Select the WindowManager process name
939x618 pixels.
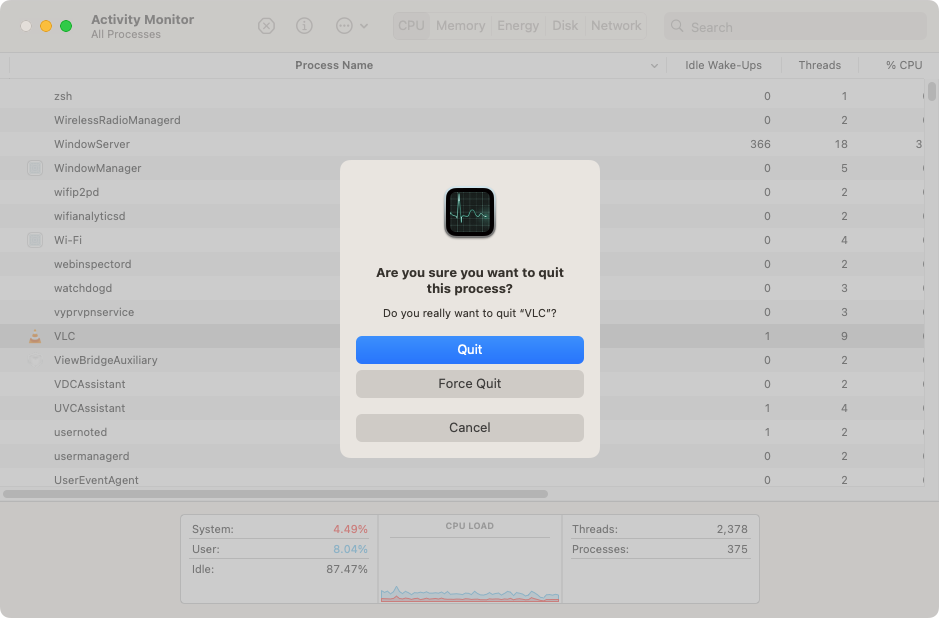pos(98,168)
